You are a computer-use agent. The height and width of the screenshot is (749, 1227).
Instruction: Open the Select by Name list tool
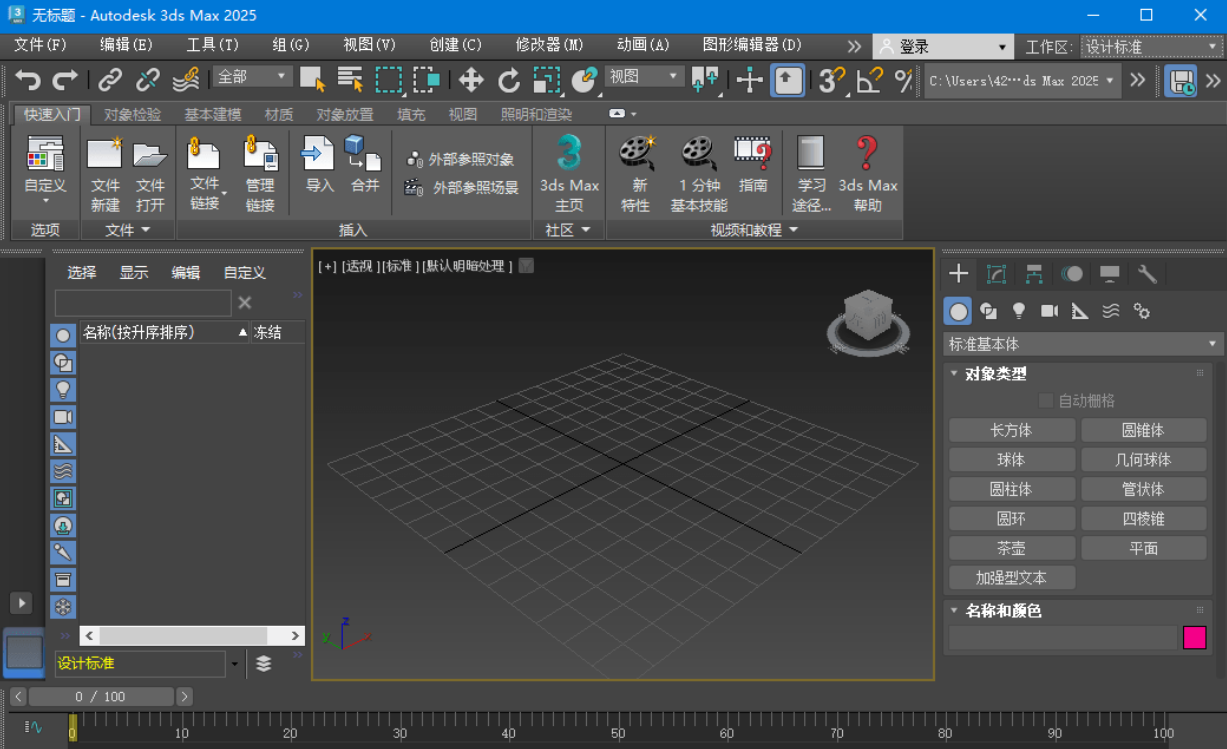click(x=350, y=80)
